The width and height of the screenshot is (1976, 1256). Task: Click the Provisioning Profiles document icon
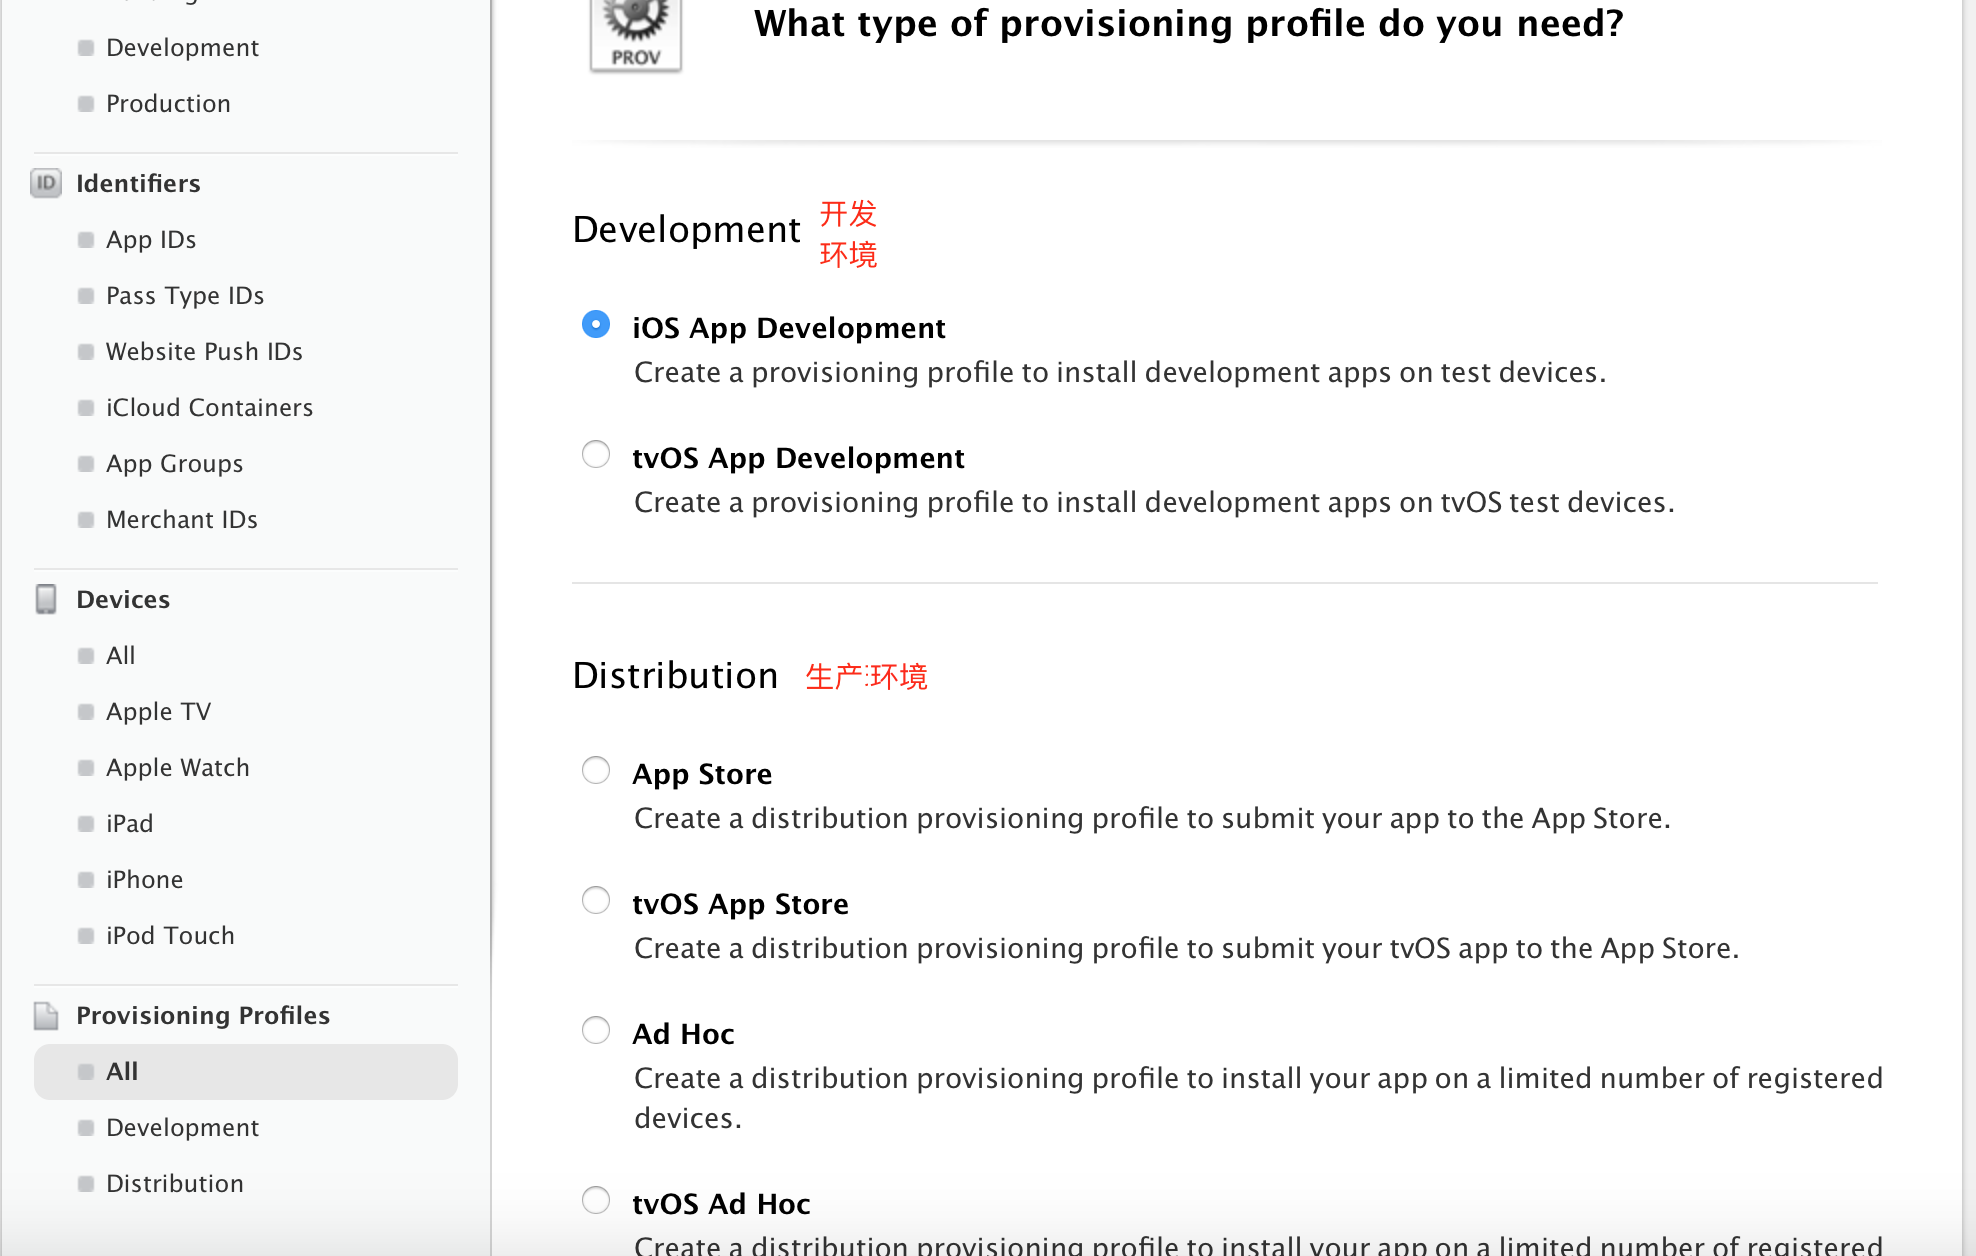coord(46,1015)
